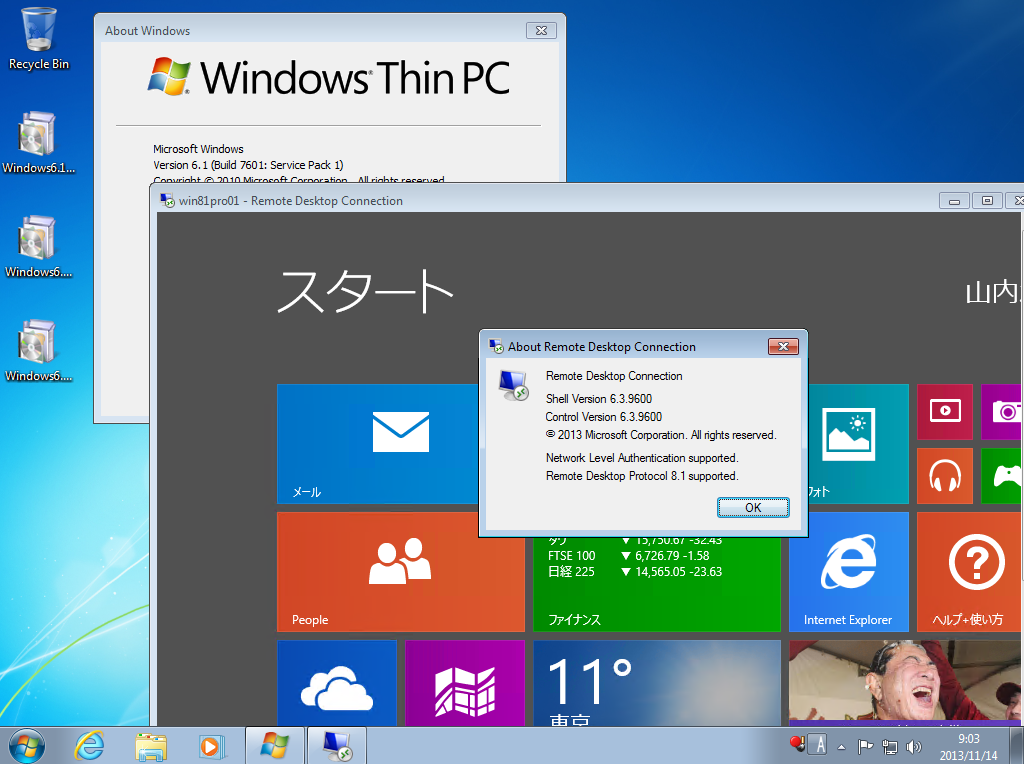Open the news photo tile of laughing man
Screen dimensions: 1024x764
906,683
